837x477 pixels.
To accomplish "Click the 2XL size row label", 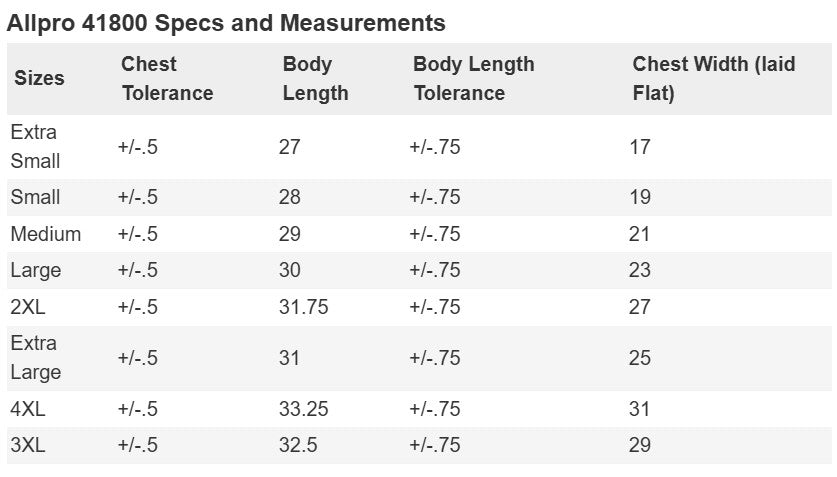I will (x=28, y=307).
